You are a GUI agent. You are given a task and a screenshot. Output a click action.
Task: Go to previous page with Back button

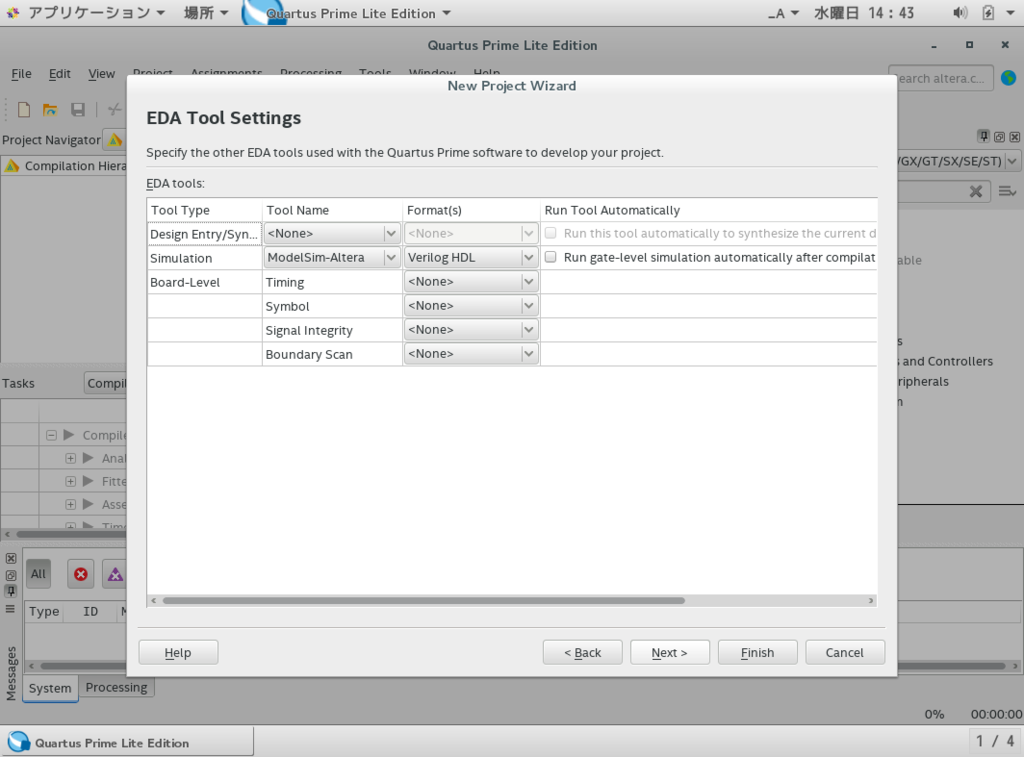[x=583, y=652]
